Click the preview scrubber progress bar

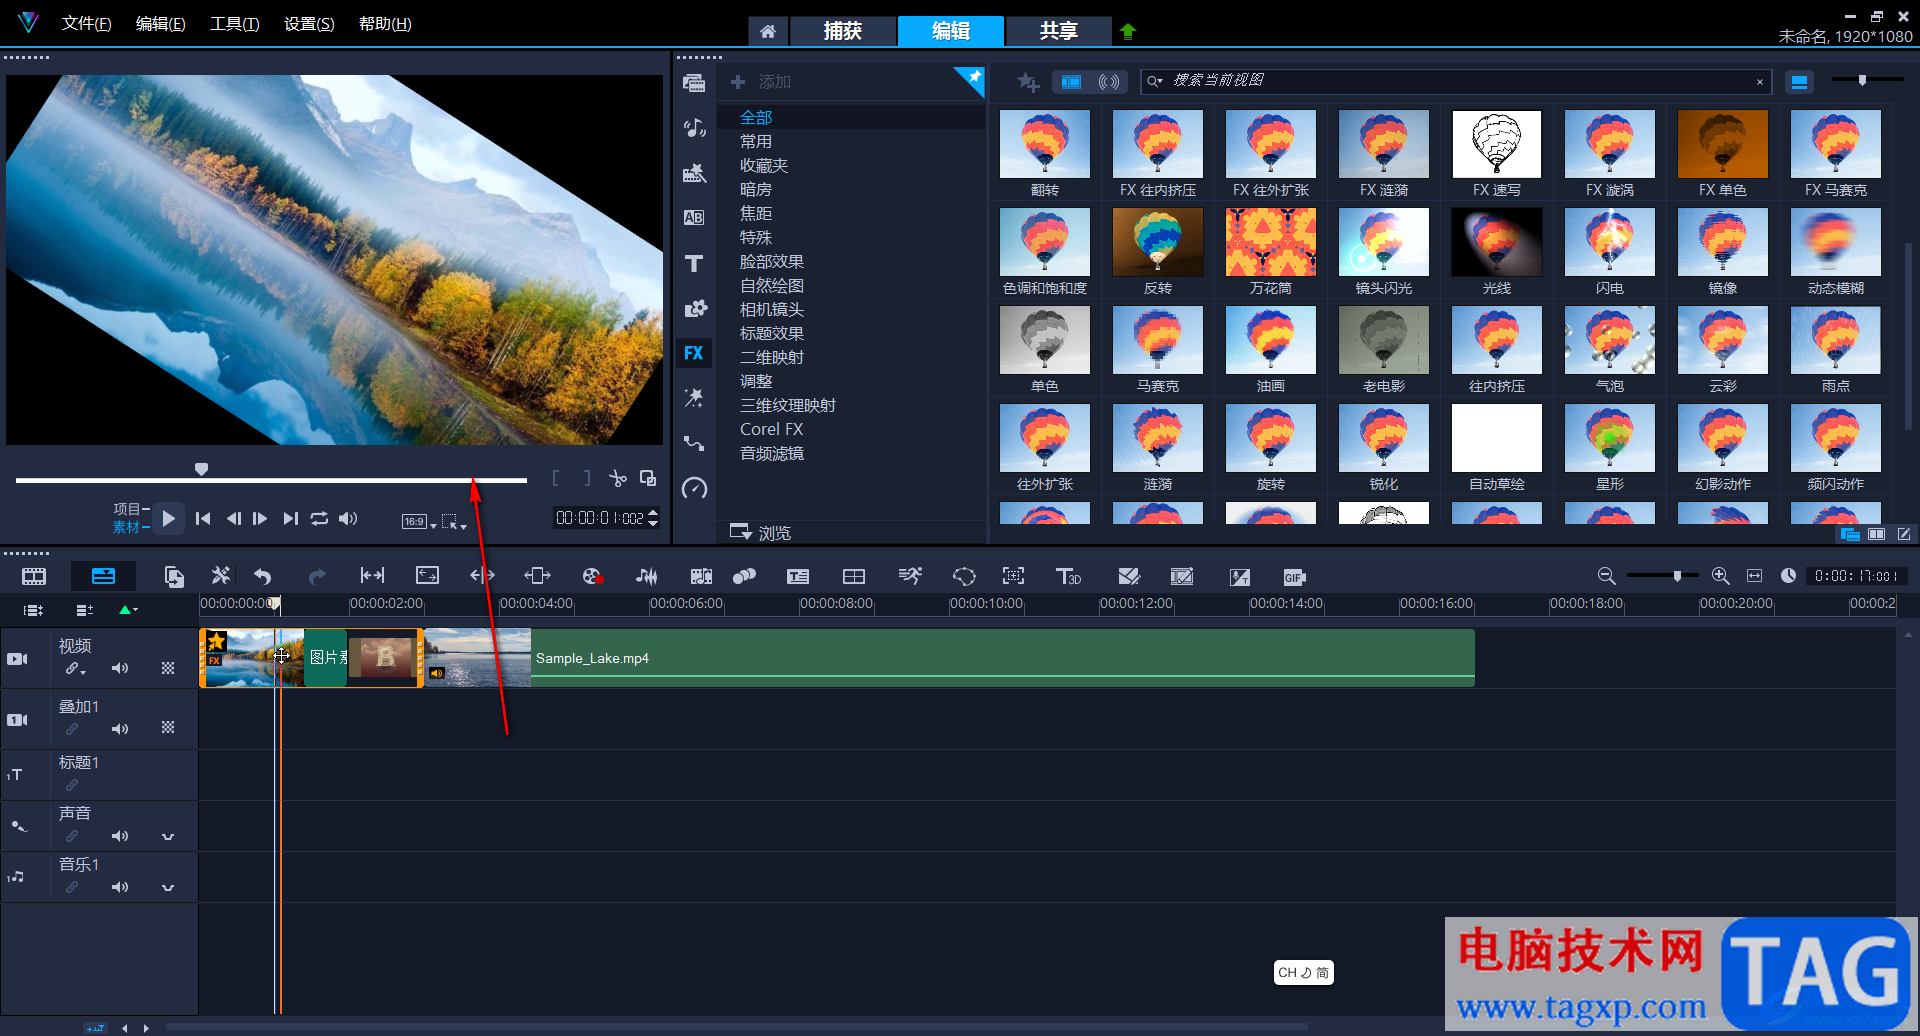click(x=271, y=480)
